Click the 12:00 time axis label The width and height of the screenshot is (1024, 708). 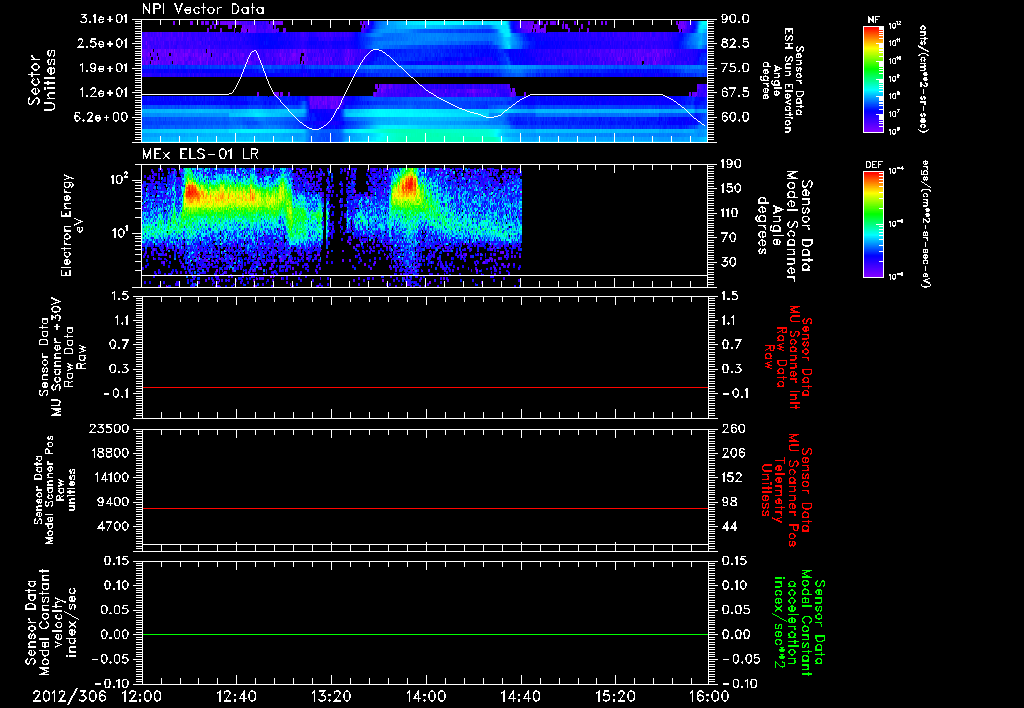[142, 696]
